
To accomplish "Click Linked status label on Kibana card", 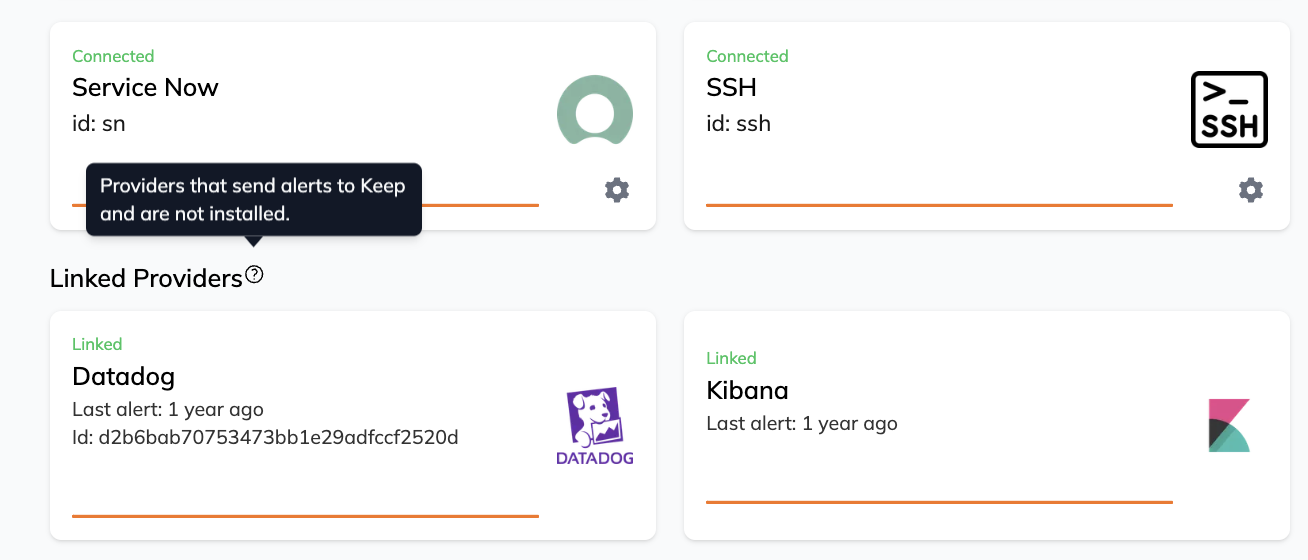I will click(x=731, y=358).
